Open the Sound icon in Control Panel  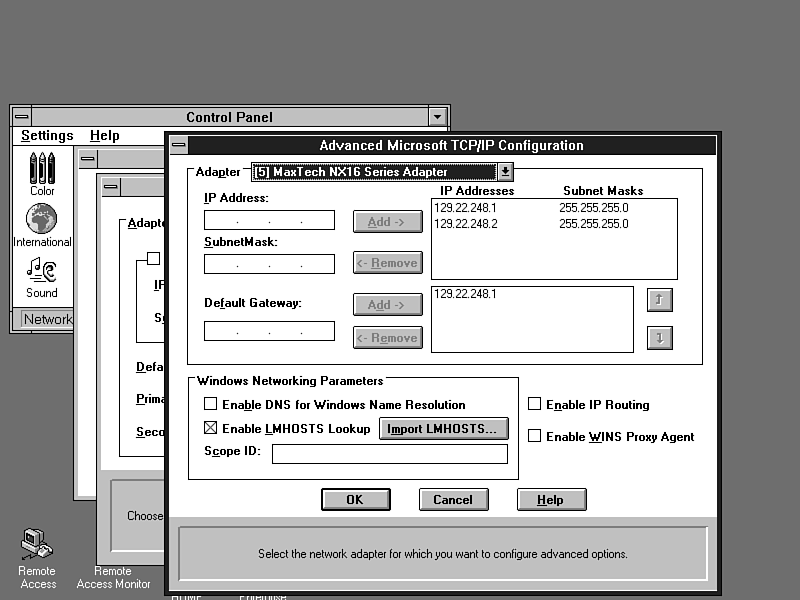42,277
